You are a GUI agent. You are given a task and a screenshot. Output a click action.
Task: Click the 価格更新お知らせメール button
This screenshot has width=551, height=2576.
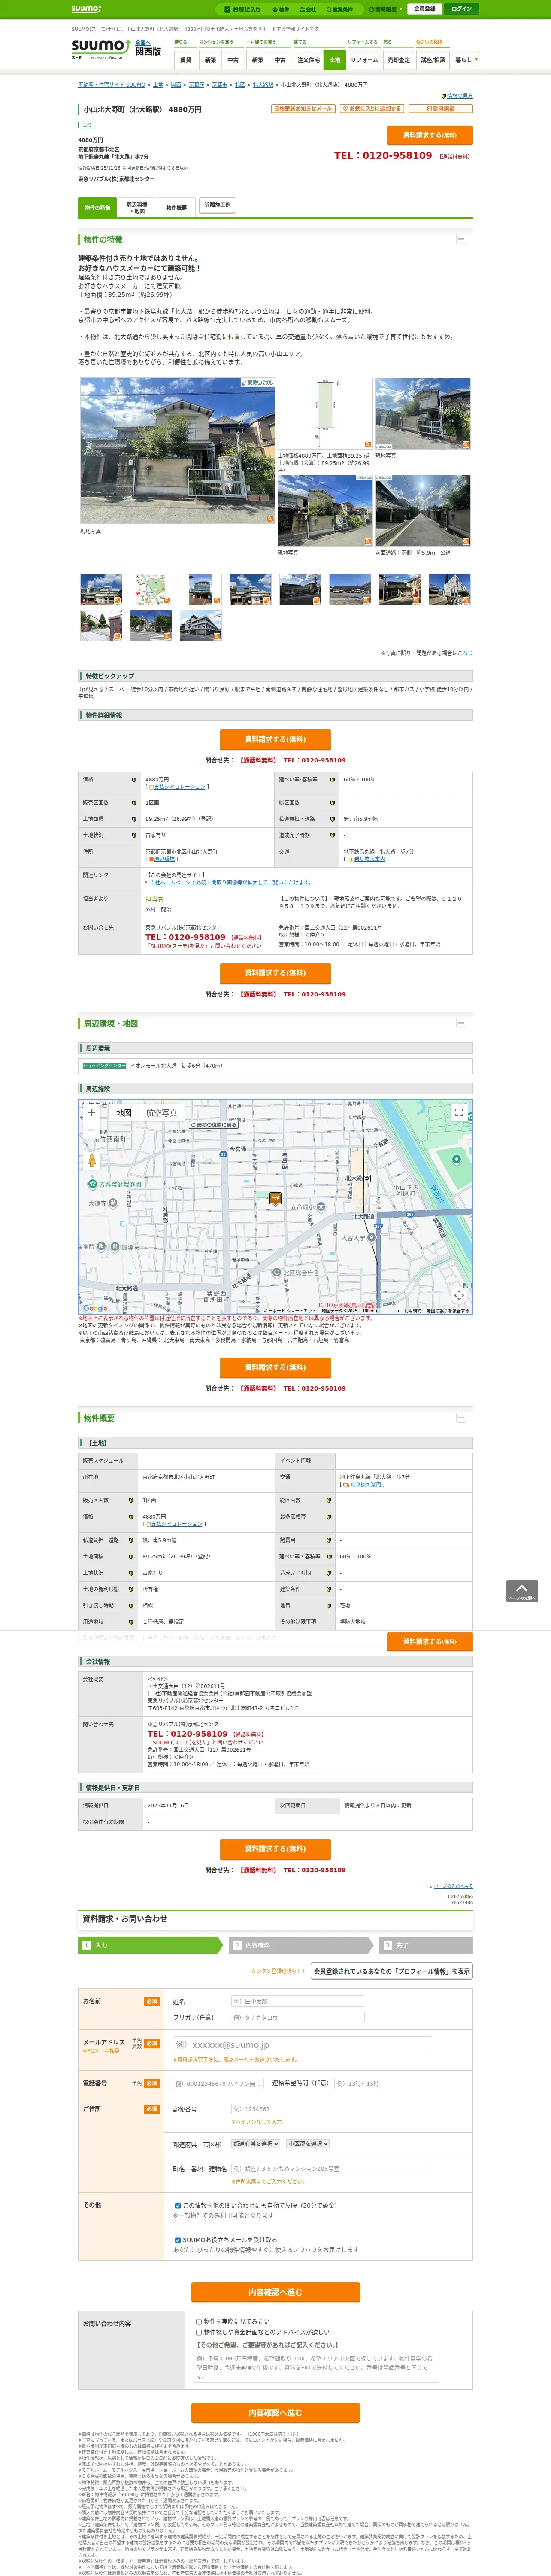[303, 109]
